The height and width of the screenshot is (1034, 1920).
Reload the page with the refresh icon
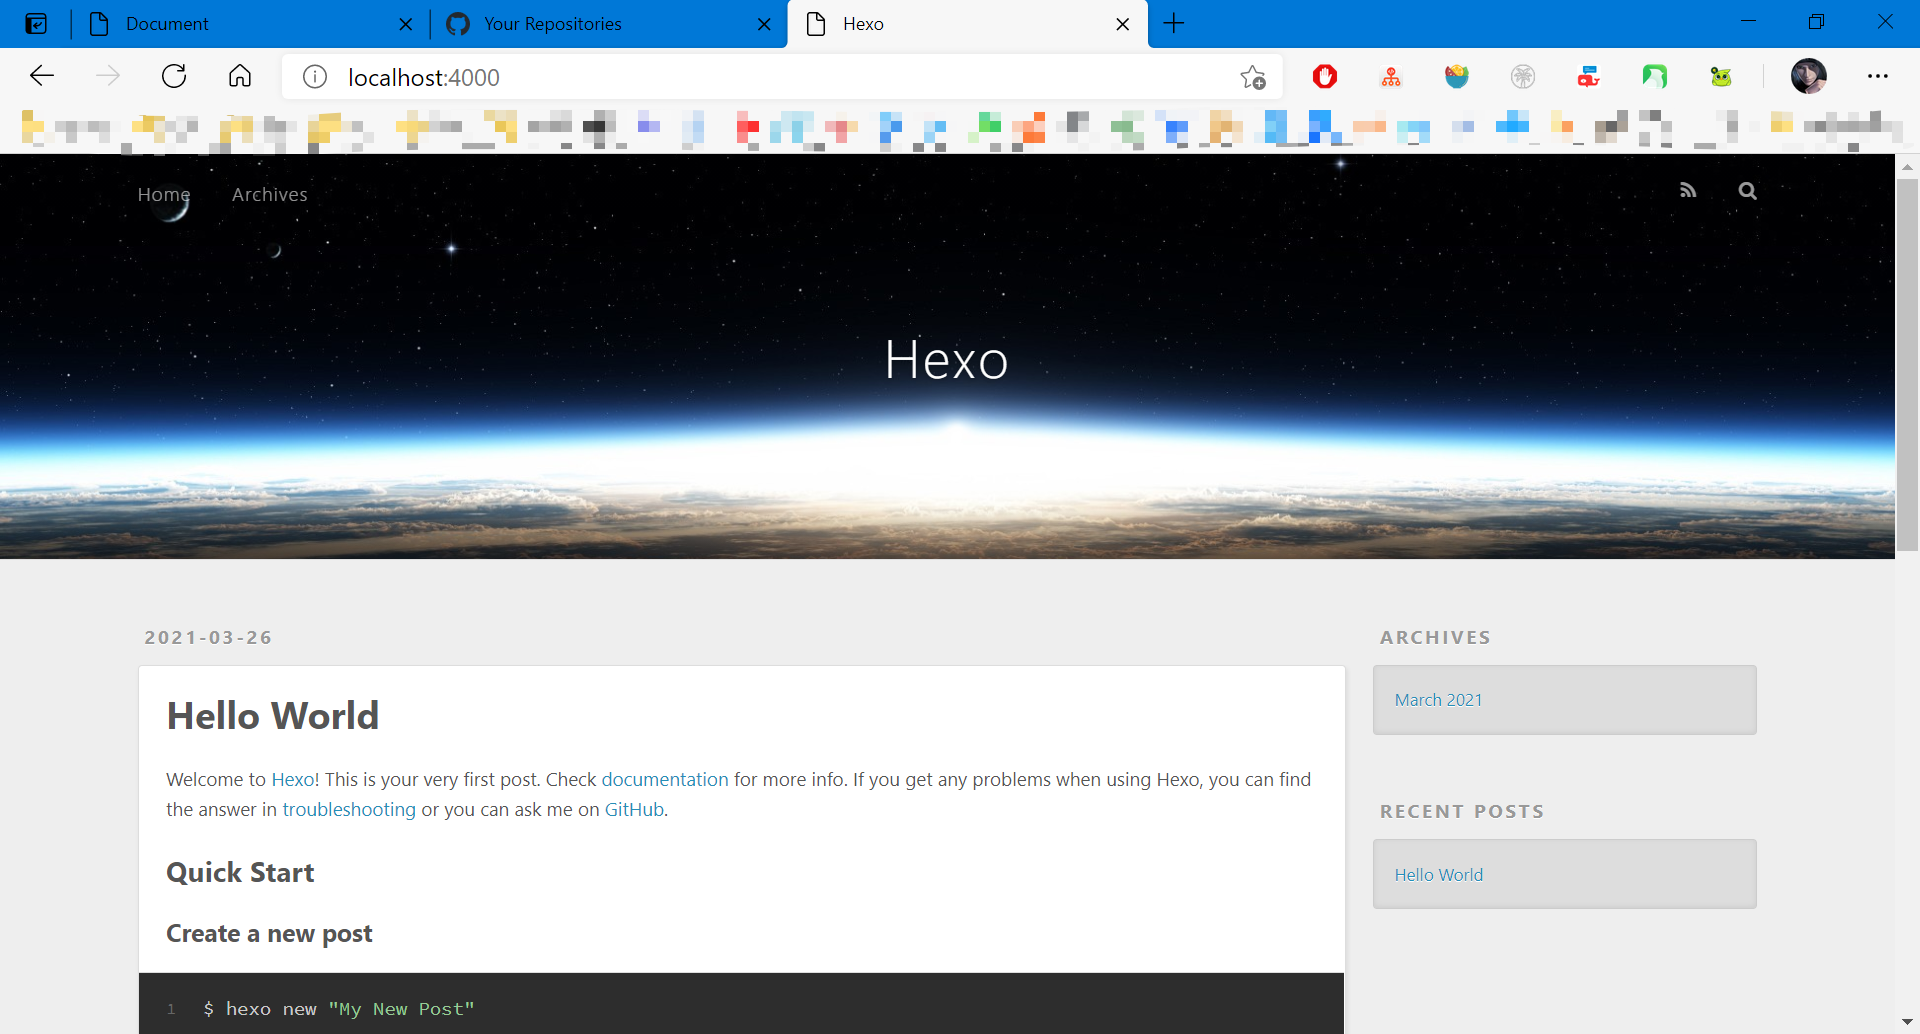(x=174, y=76)
